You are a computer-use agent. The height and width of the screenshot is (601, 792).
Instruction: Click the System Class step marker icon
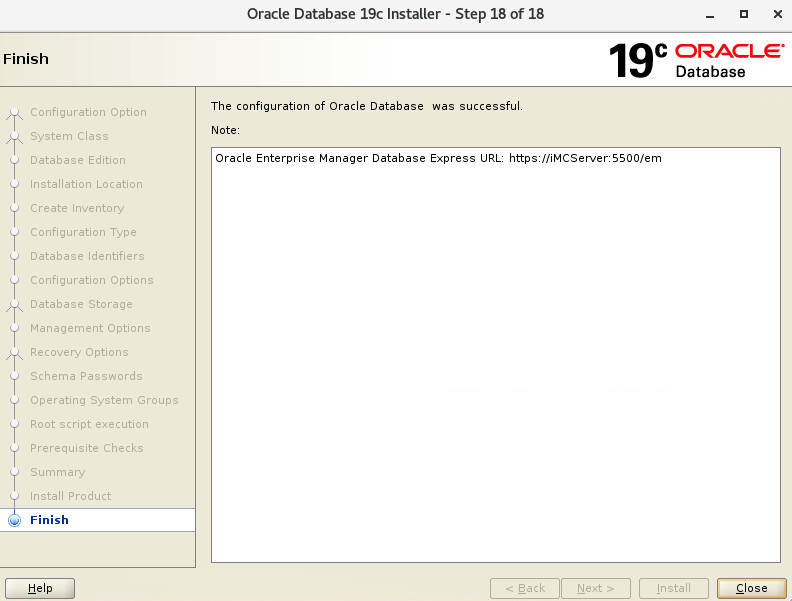tap(15, 137)
